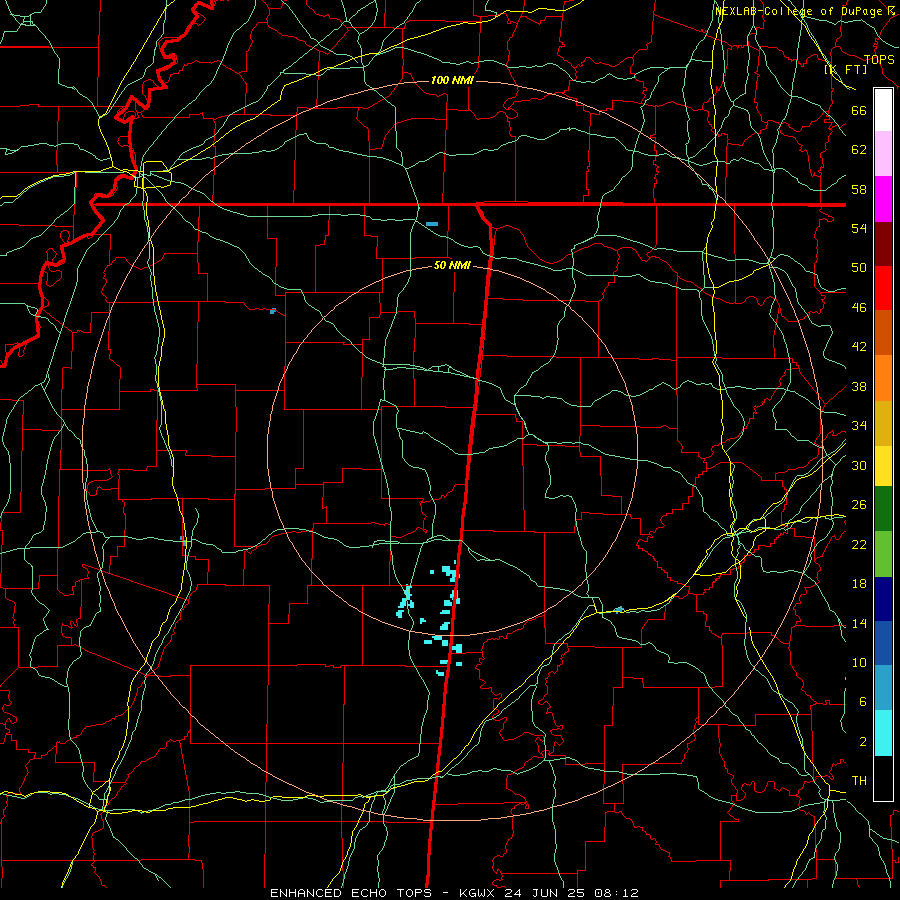Viewport: 900px width, 900px height.
Task: Click the dark green 26 color band
Action: coord(883,508)
